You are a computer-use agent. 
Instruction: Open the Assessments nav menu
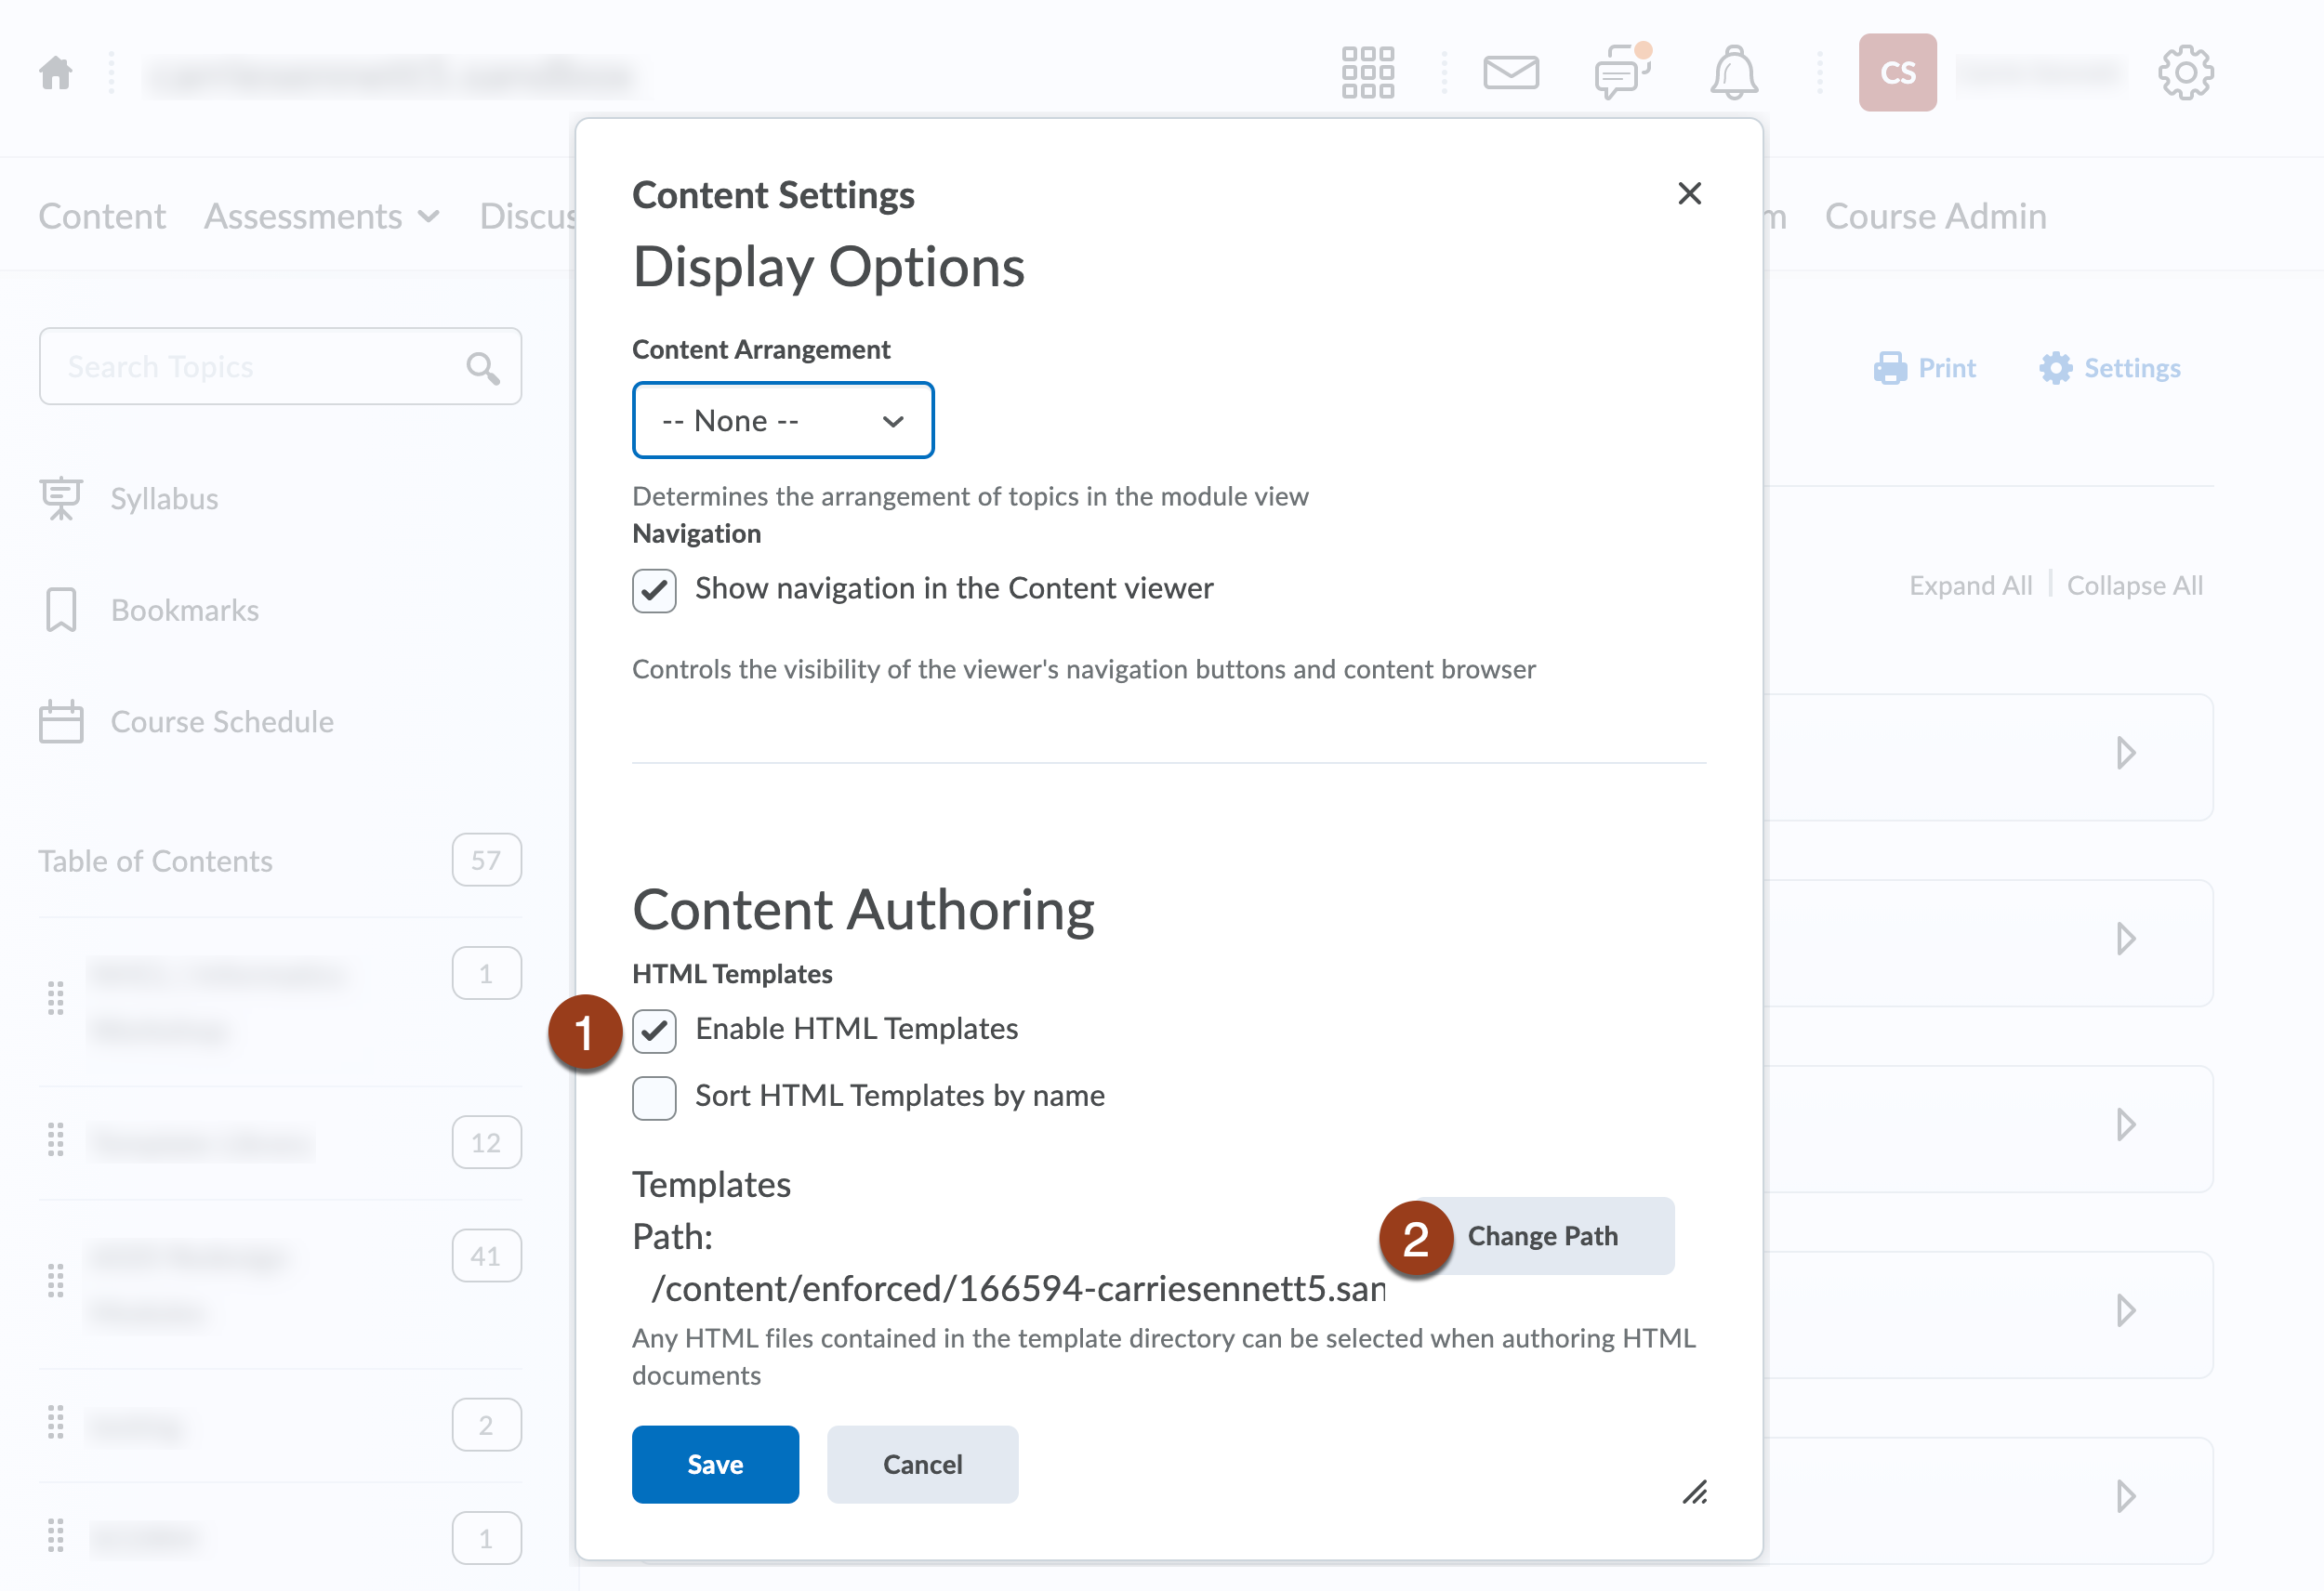coord(321,216)
